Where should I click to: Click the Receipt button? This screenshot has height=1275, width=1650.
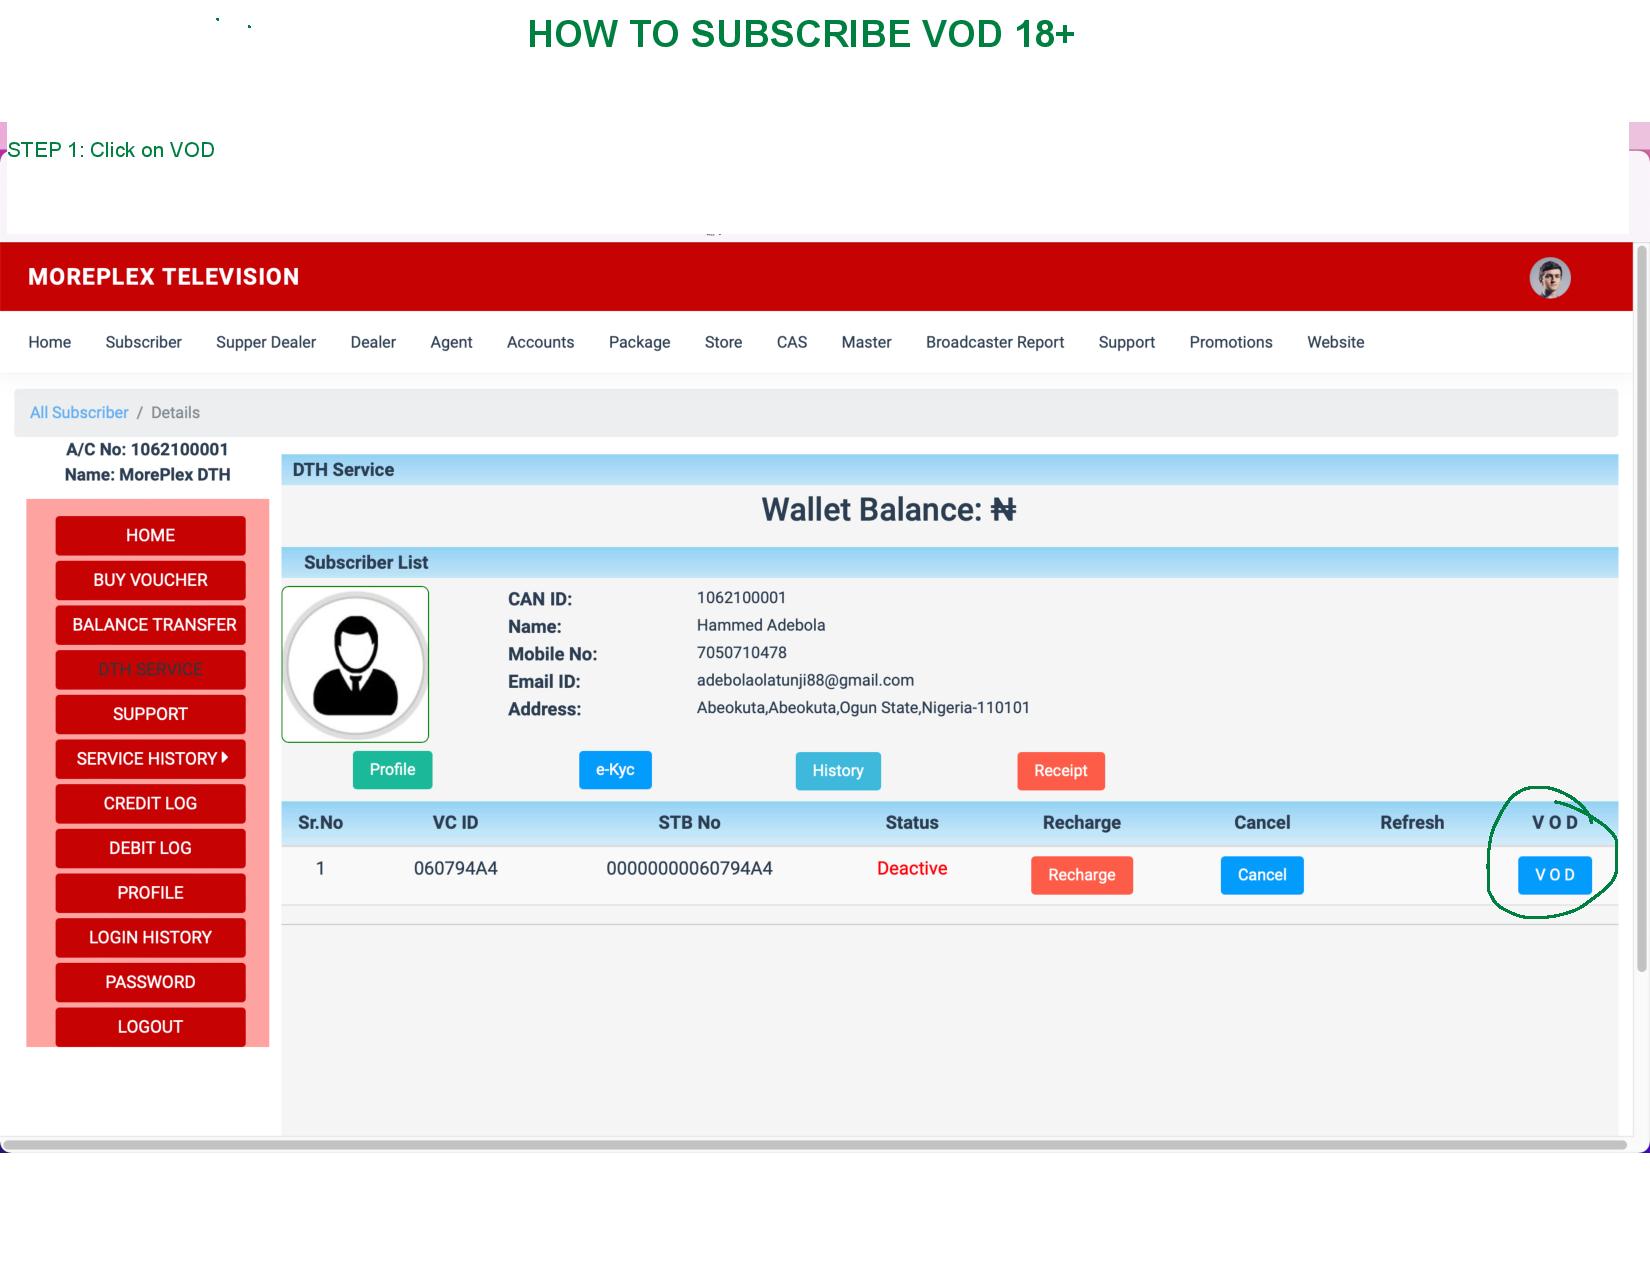tap(1061, 771)
